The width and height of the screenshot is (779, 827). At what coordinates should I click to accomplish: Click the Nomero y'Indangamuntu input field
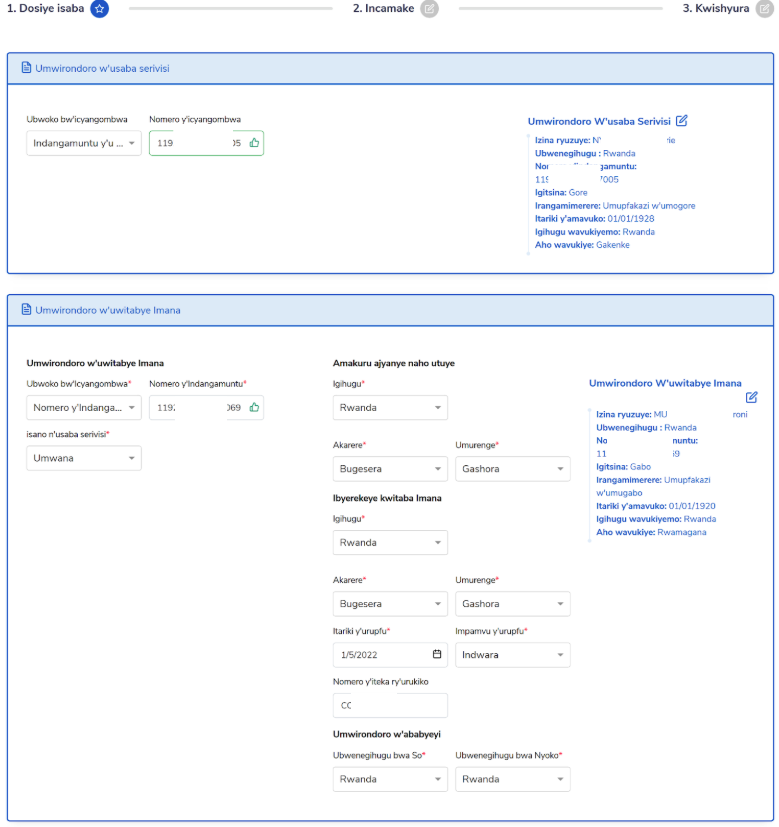pos(206,407)
